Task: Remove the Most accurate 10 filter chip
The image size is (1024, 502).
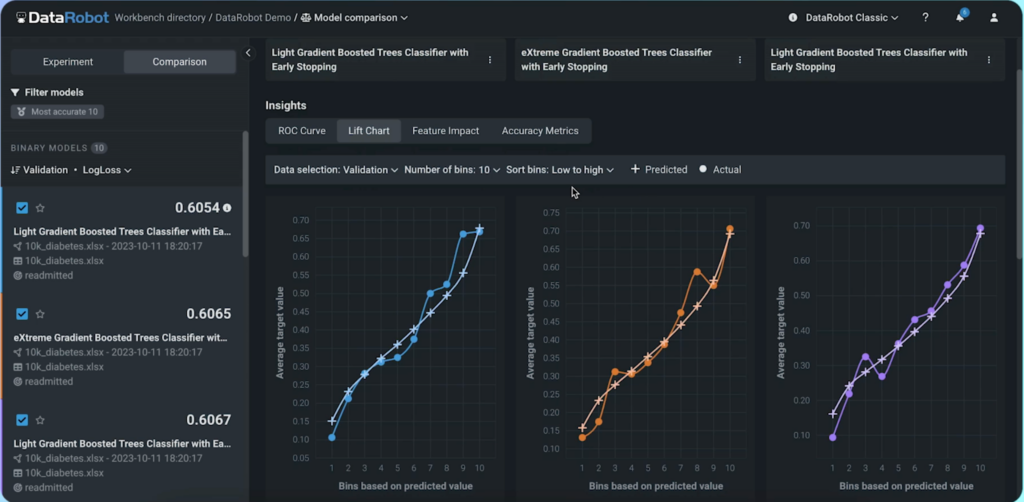Action: click(59, 112)
